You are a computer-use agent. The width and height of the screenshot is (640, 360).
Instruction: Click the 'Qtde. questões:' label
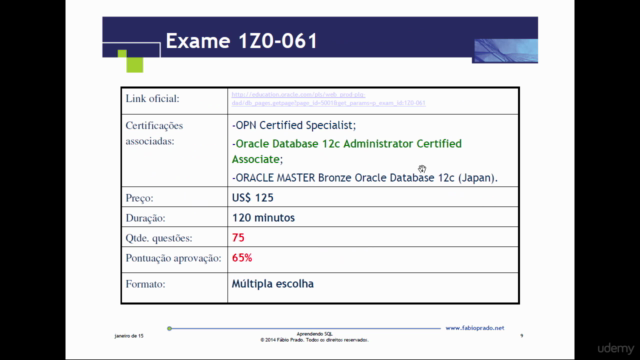coord(159,238)
